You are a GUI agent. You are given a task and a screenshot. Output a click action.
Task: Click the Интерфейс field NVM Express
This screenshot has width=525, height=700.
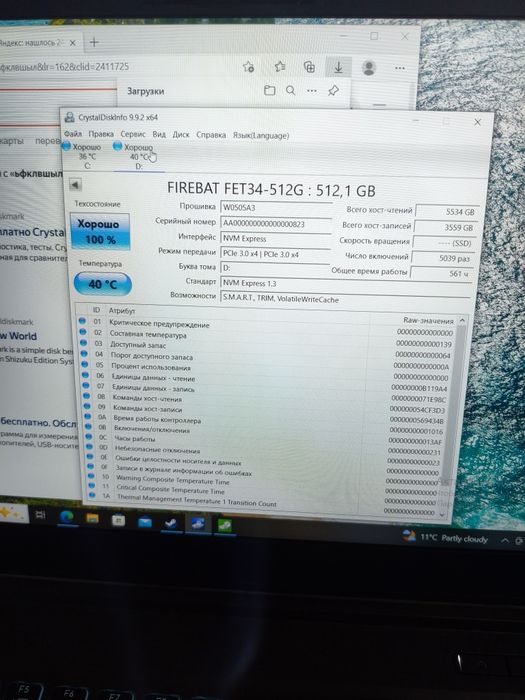[275, 239]
